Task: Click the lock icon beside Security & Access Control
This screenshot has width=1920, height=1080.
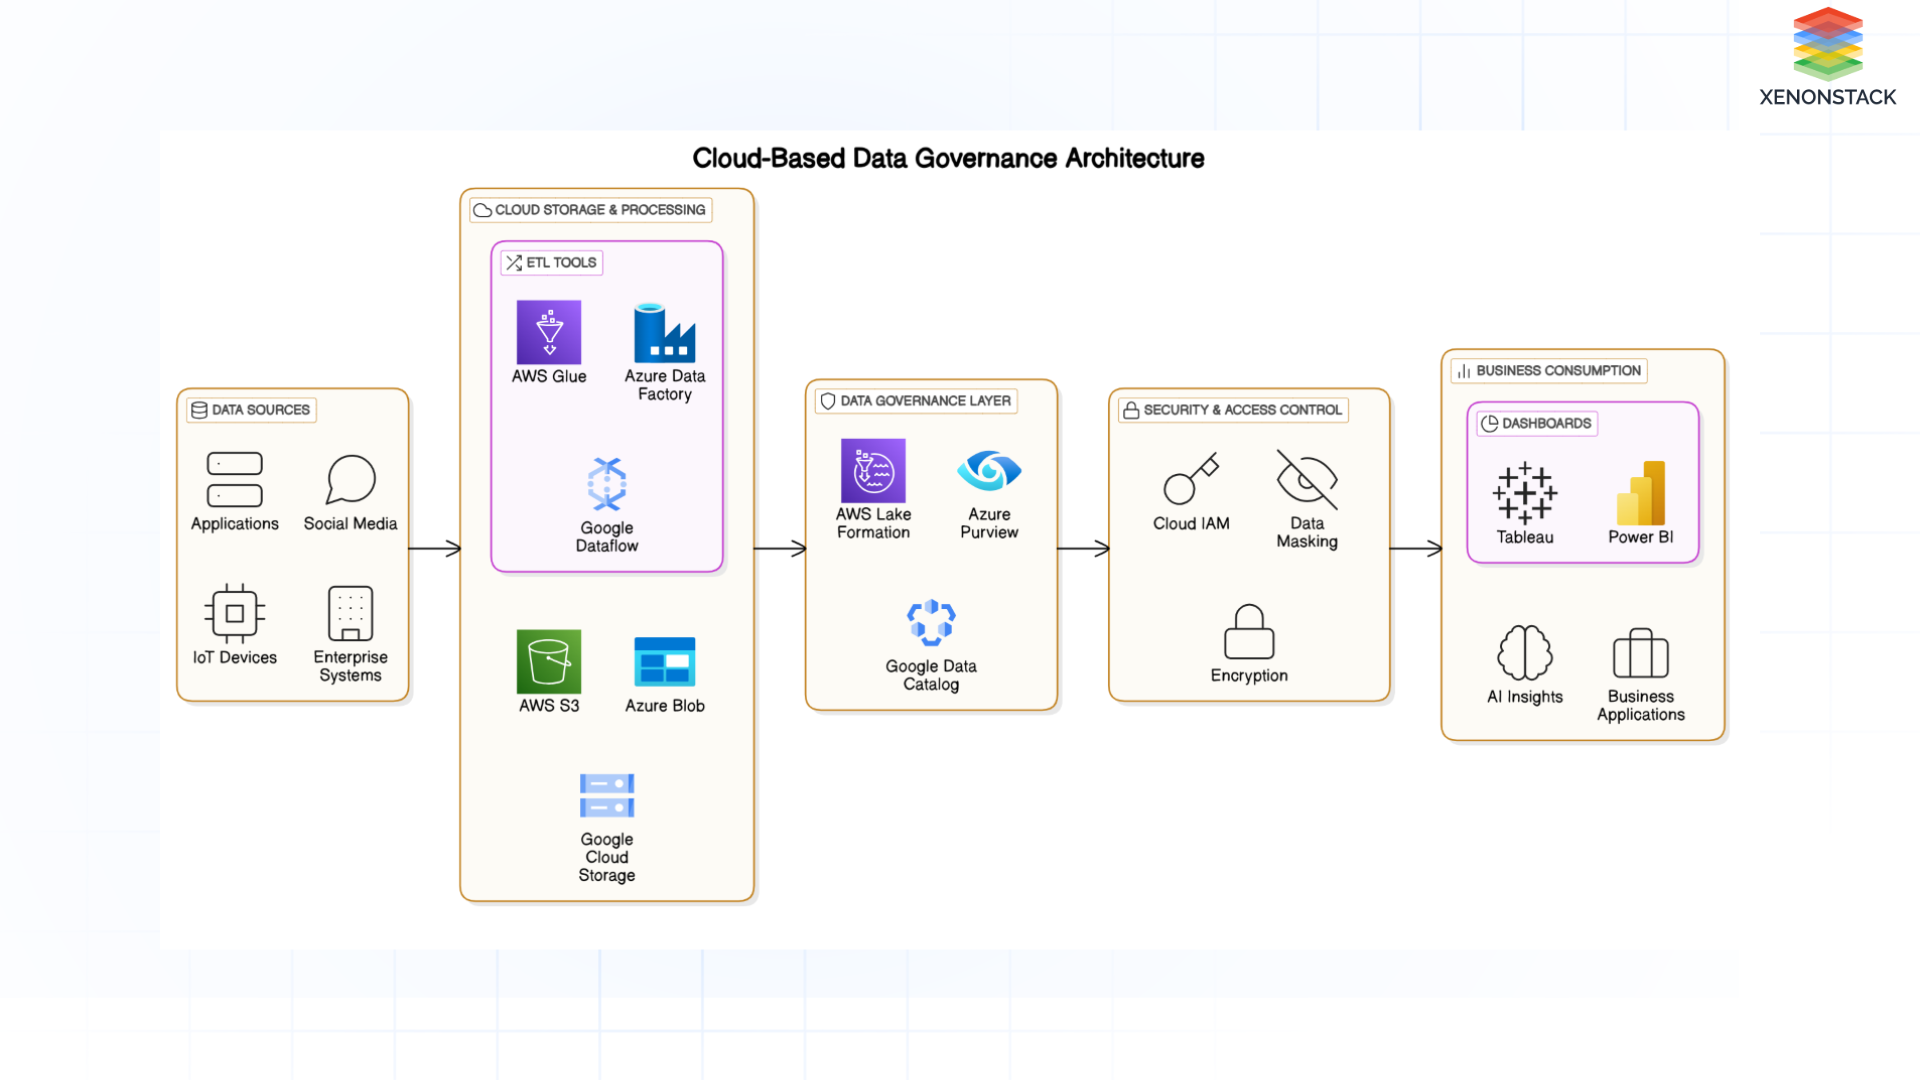Action: 1130,410
